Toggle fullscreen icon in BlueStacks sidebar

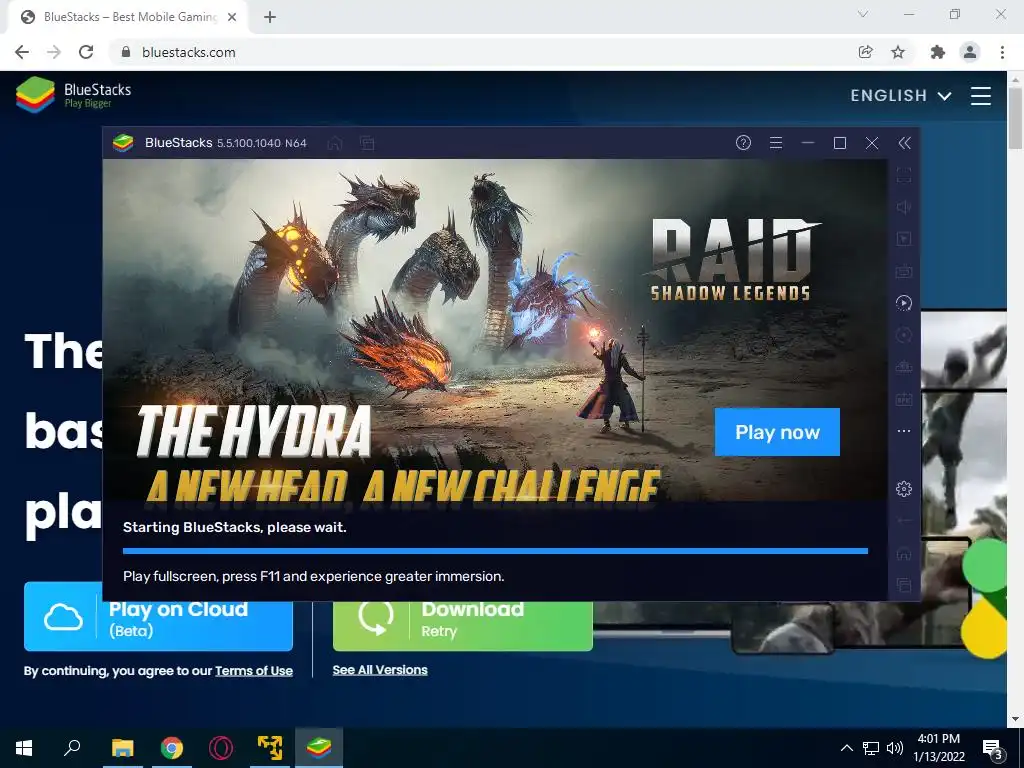point(904,175)
